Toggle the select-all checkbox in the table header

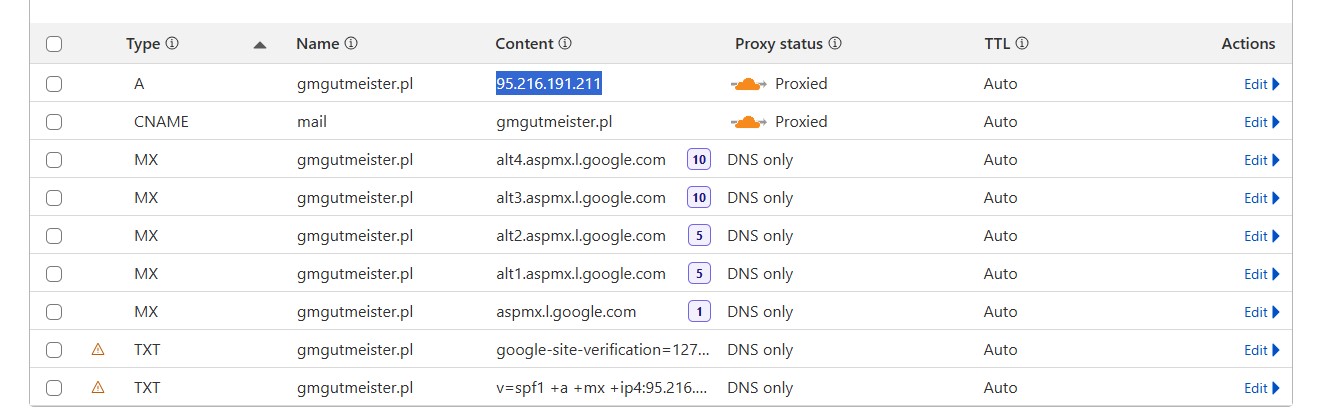coord(54,44)
